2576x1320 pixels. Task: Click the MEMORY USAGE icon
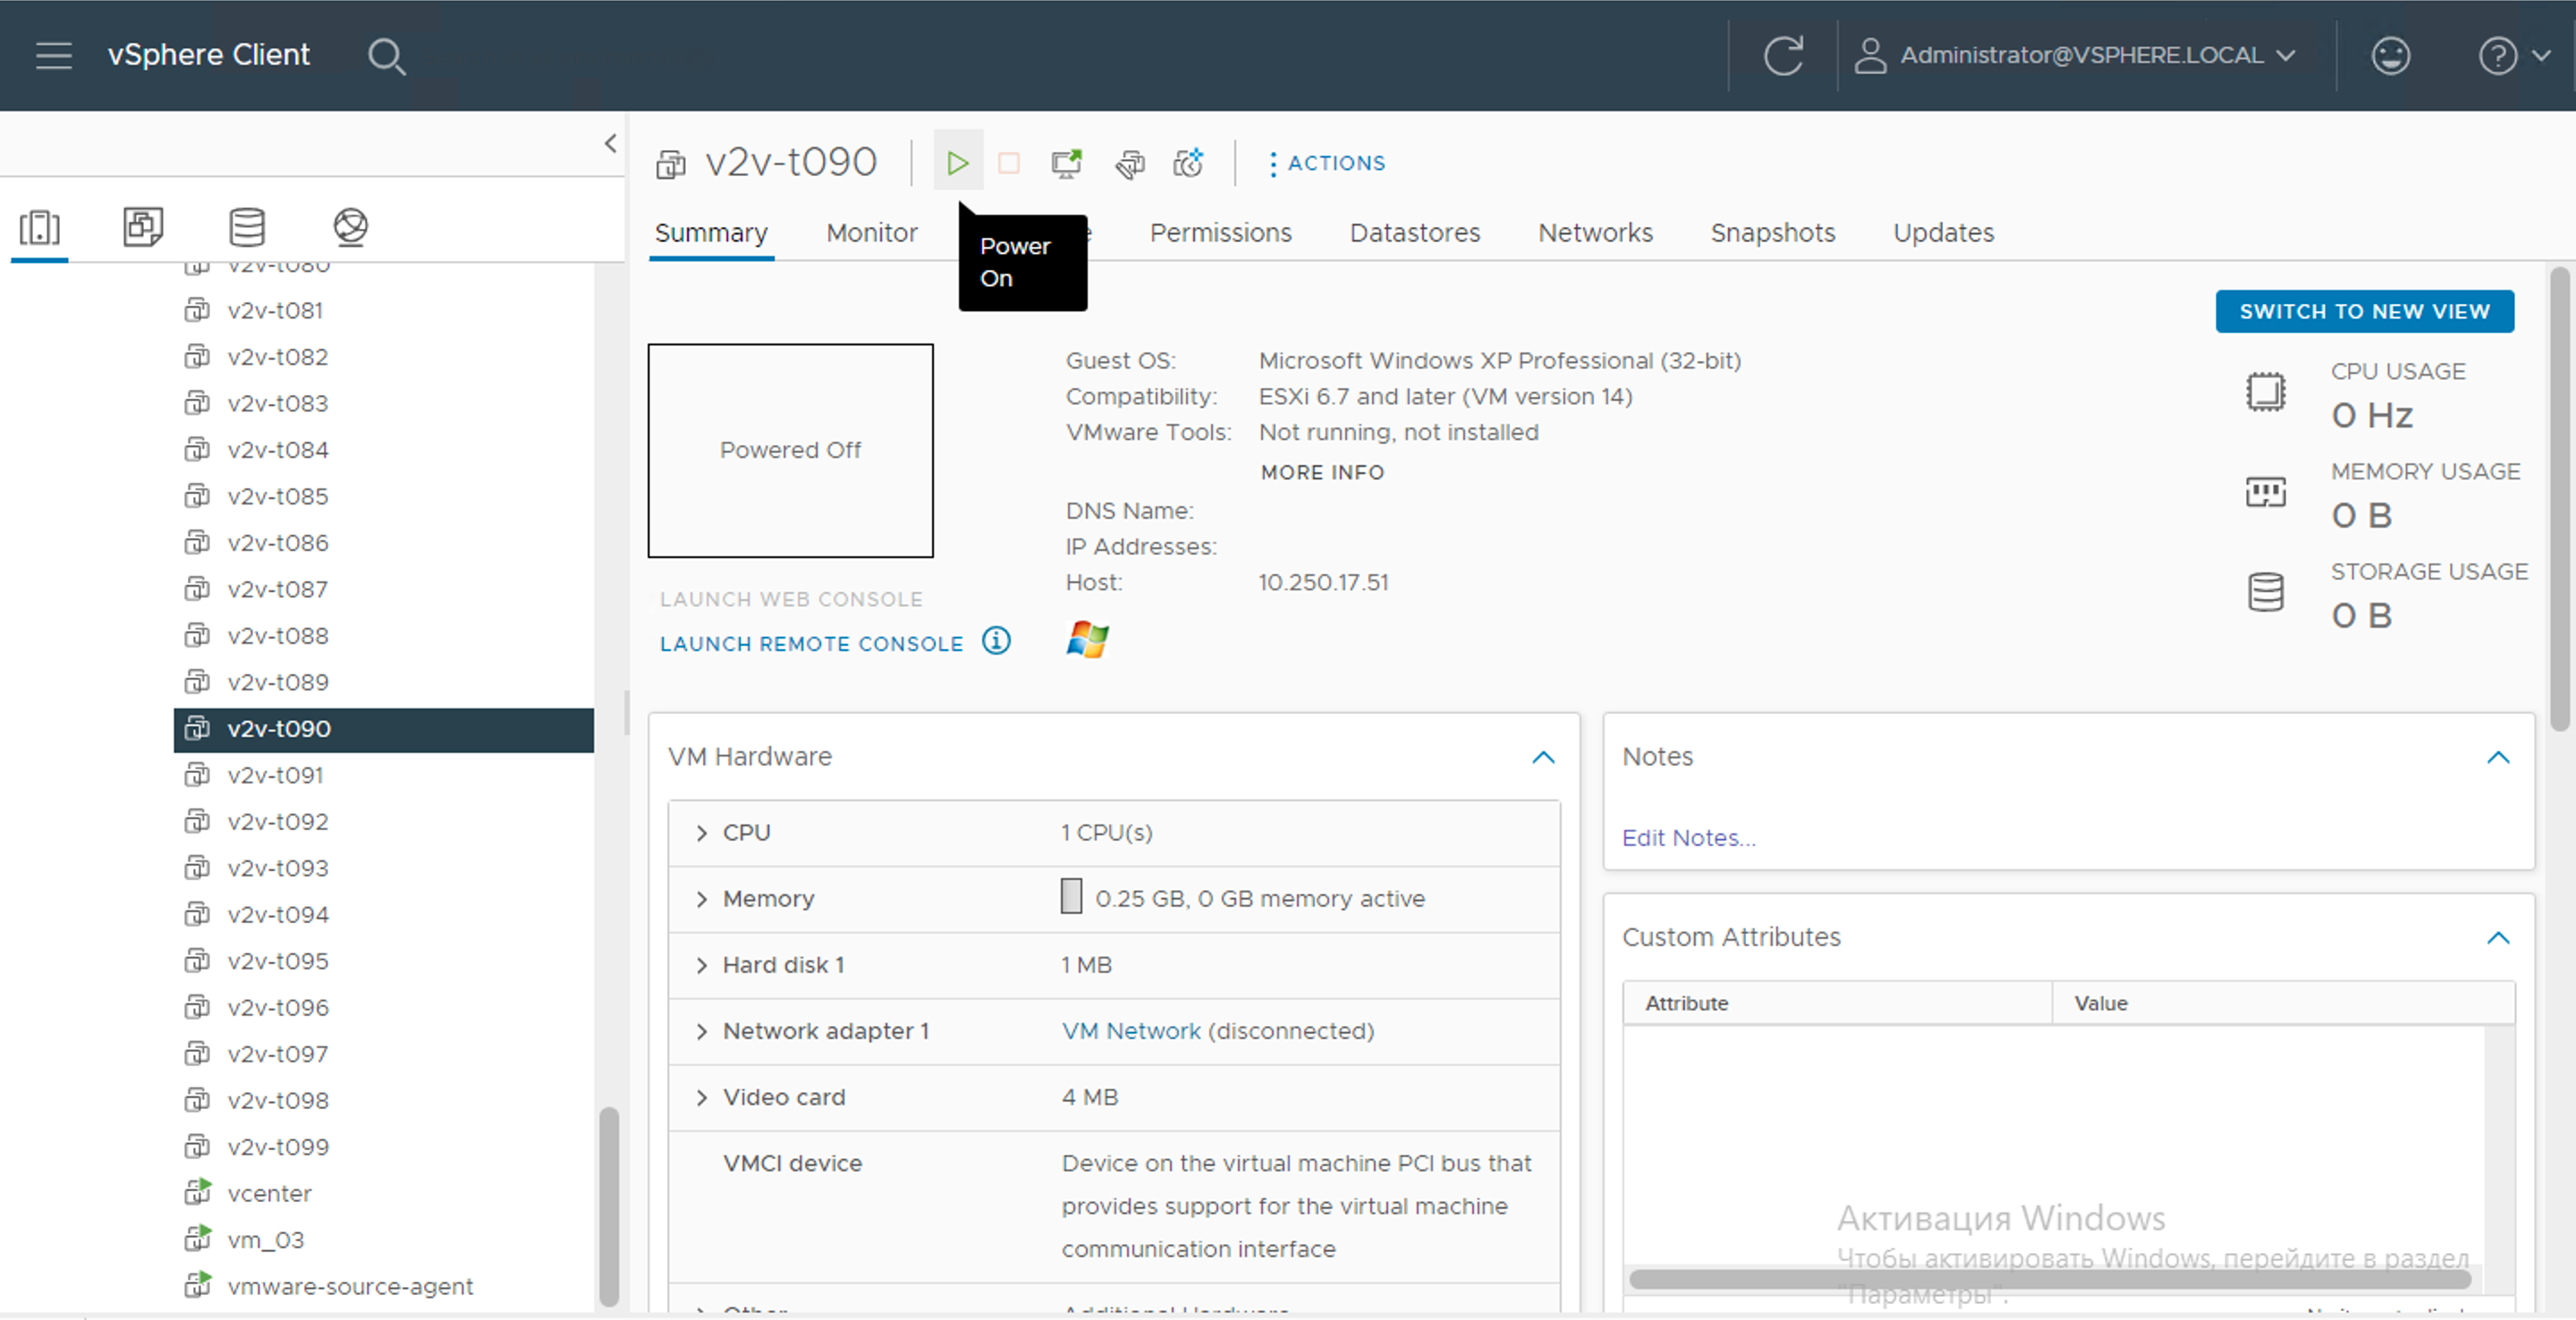(2265, 491)
